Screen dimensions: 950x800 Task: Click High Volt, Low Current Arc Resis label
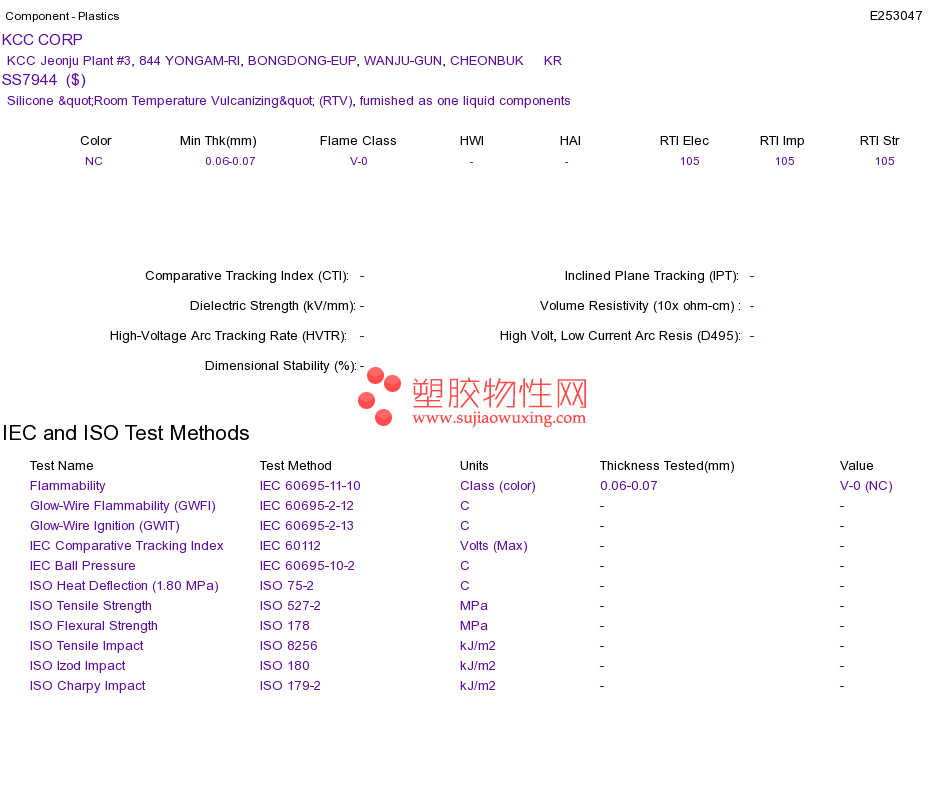tap(620, 336)
